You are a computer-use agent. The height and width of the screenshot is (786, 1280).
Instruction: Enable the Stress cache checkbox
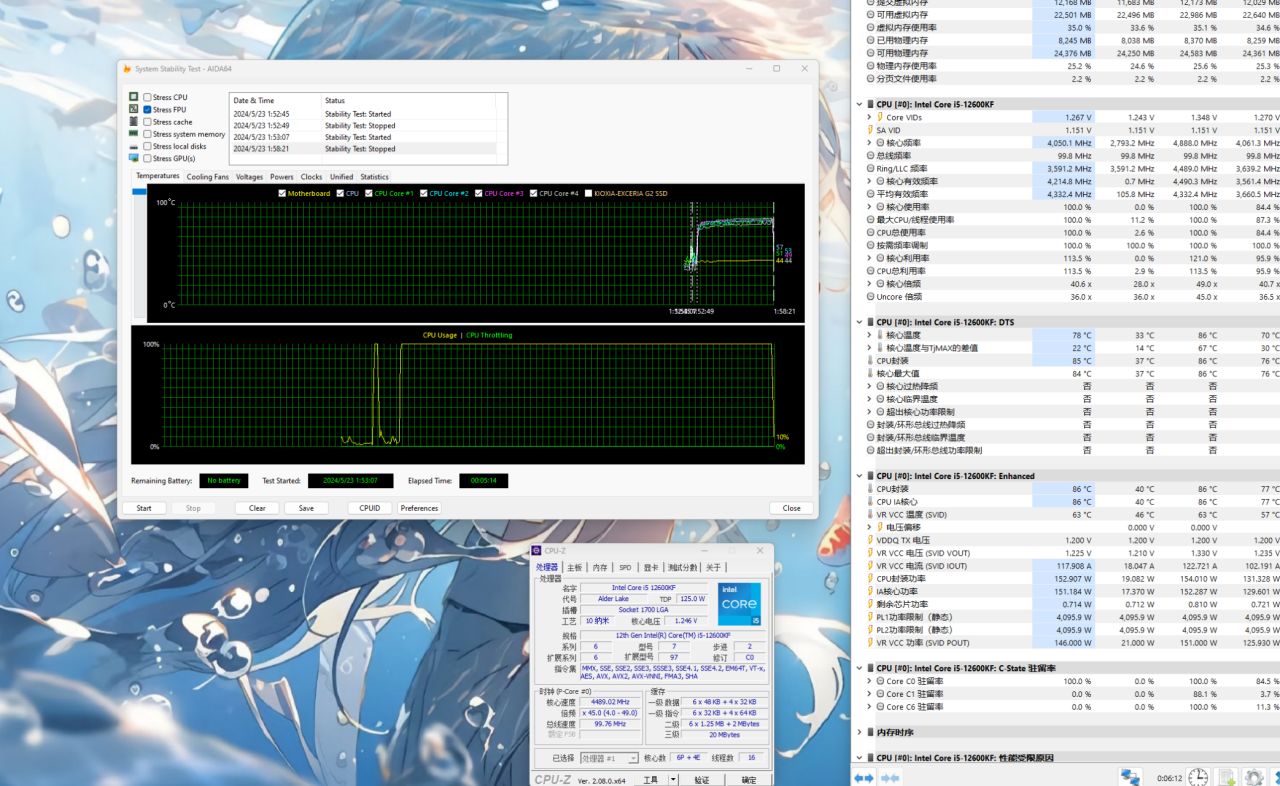pyautogui.click(x=147, y=122)
